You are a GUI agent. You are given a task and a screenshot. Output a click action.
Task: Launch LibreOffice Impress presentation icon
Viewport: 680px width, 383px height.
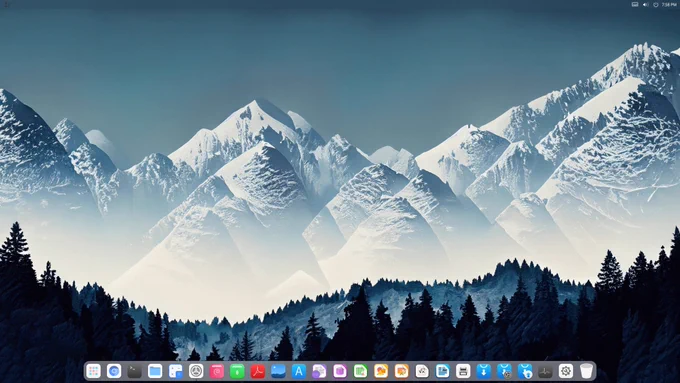402,371
